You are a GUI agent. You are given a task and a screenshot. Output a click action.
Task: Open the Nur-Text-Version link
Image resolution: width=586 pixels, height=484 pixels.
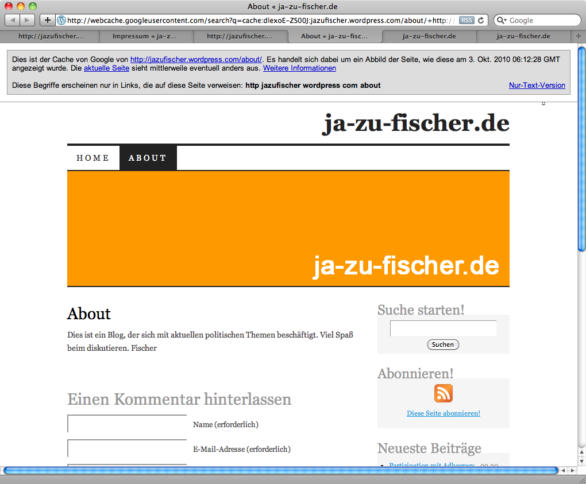pos(537,85)
